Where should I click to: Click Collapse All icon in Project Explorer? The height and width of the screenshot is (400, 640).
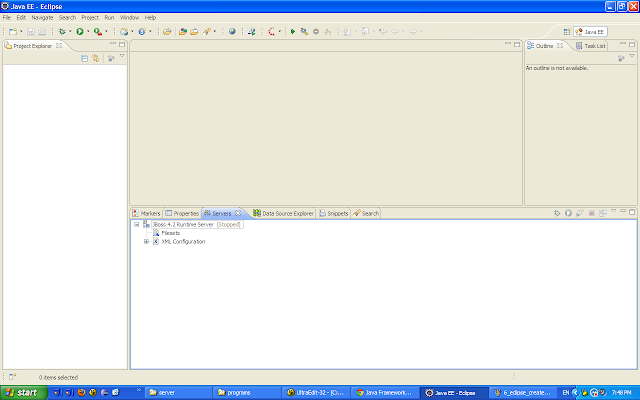click(x=84, y=58)
